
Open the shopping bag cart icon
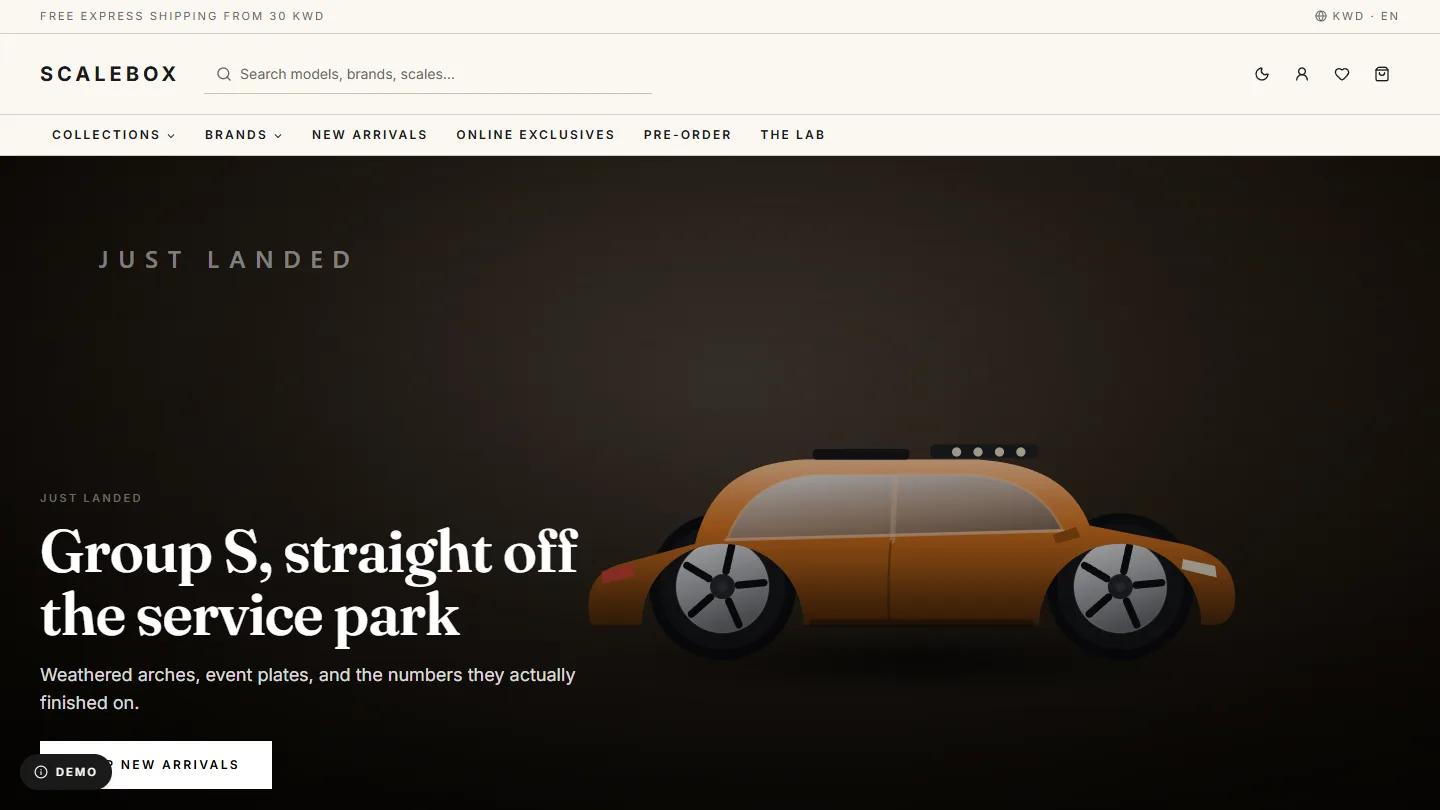[1382, 74]
